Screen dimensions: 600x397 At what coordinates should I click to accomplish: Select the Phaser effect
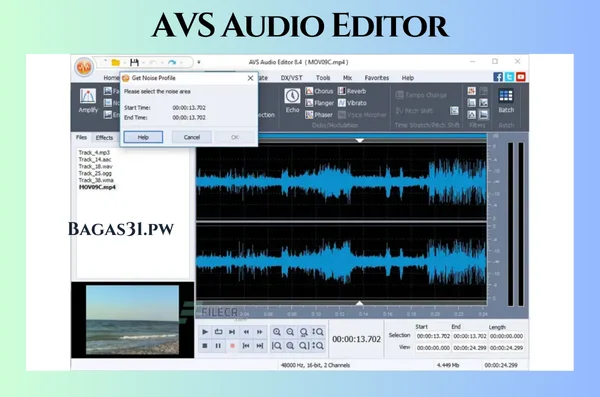(x=319, y=115)
